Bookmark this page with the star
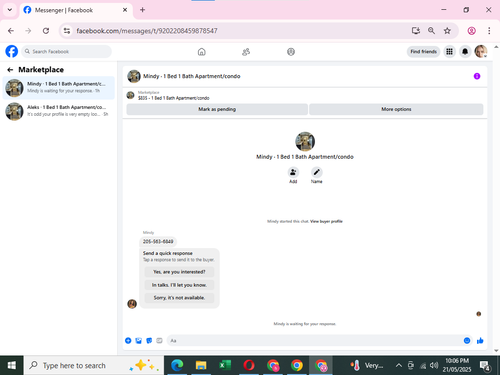Viewport: 500px width, 375px height. (x=447, y=31)
